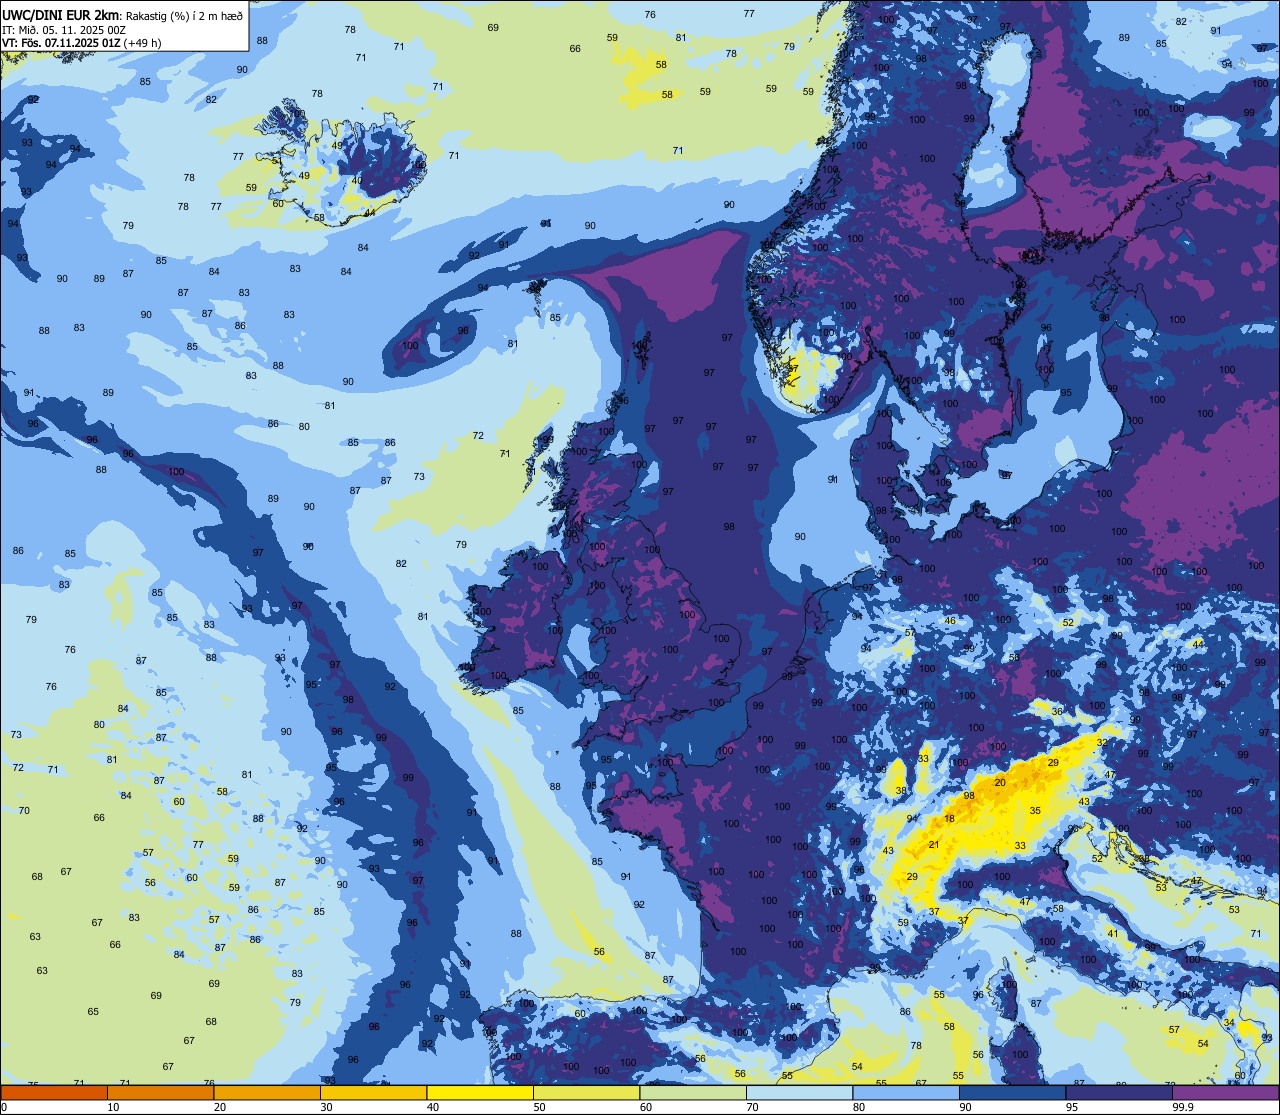Click the 80–90% light blue legend swatch
Screen dimensions: 1280x1115
[906, 1093]
